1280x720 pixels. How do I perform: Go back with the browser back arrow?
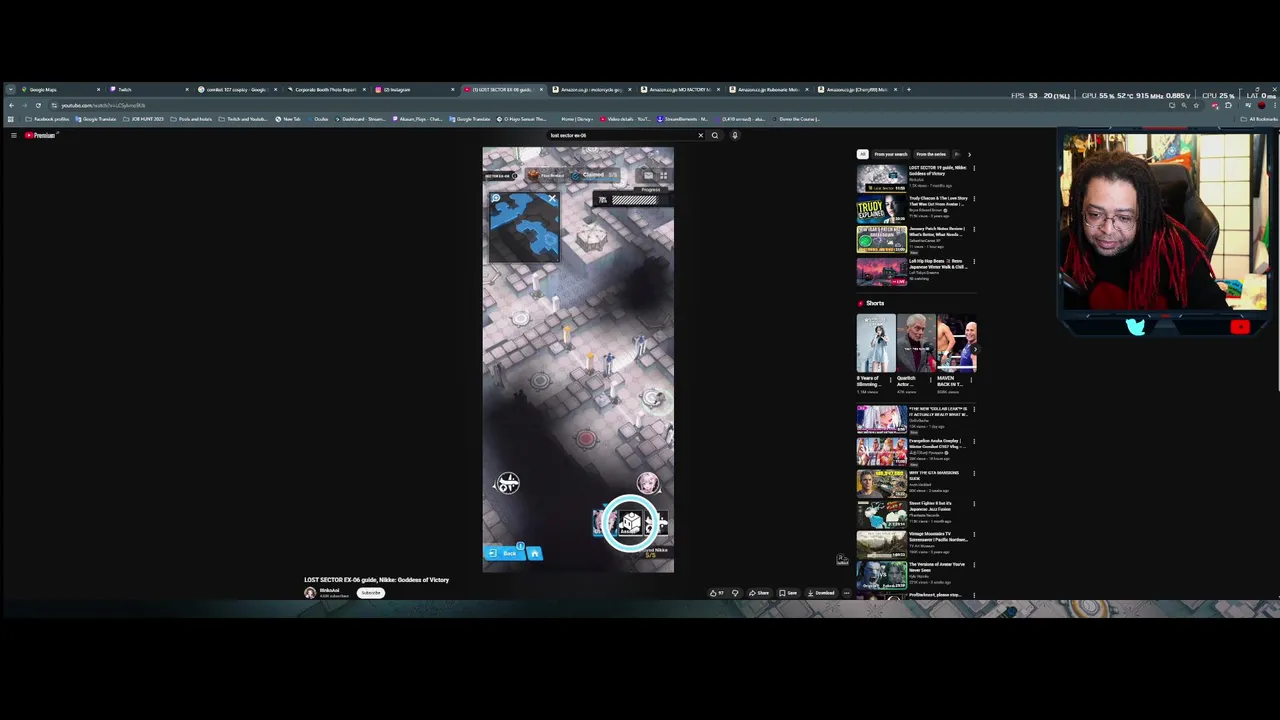pyautogui.click(x=11, y=105)
